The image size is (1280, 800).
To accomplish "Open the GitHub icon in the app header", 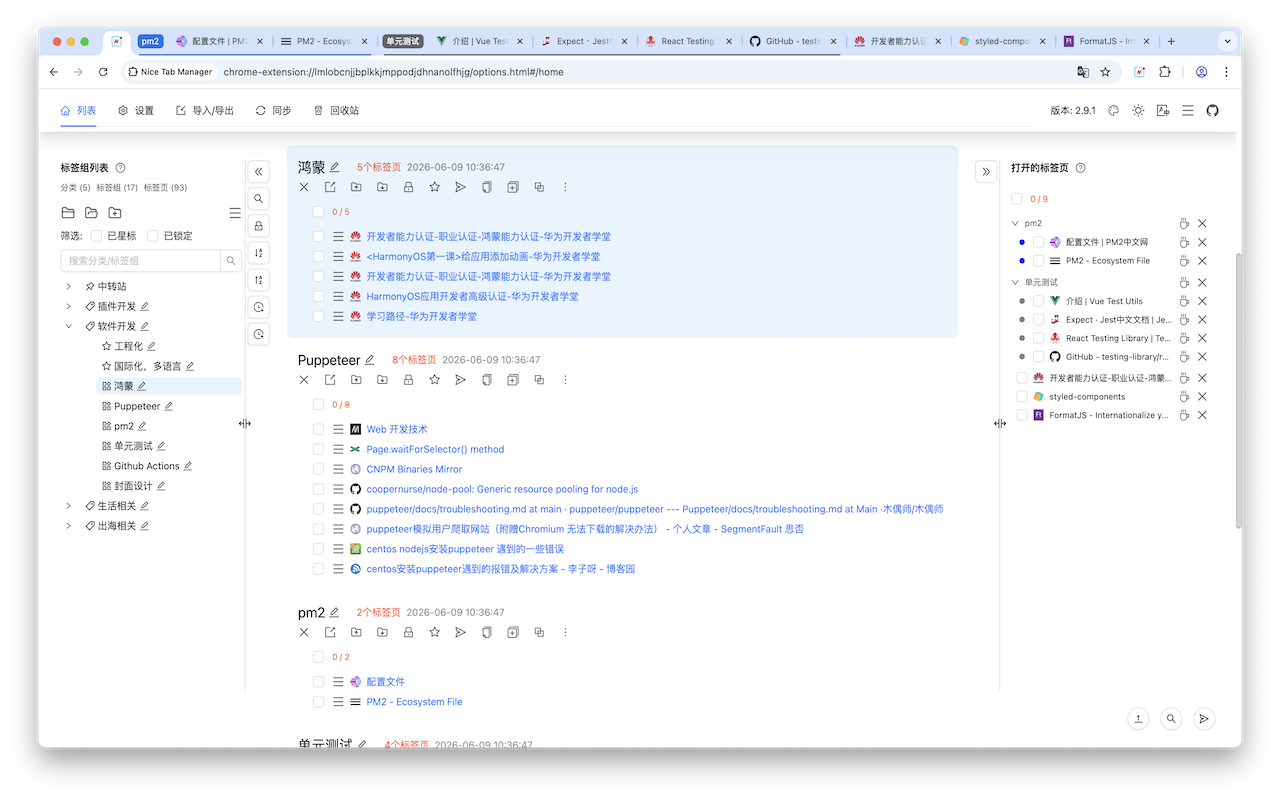I will pos(1213,111).
